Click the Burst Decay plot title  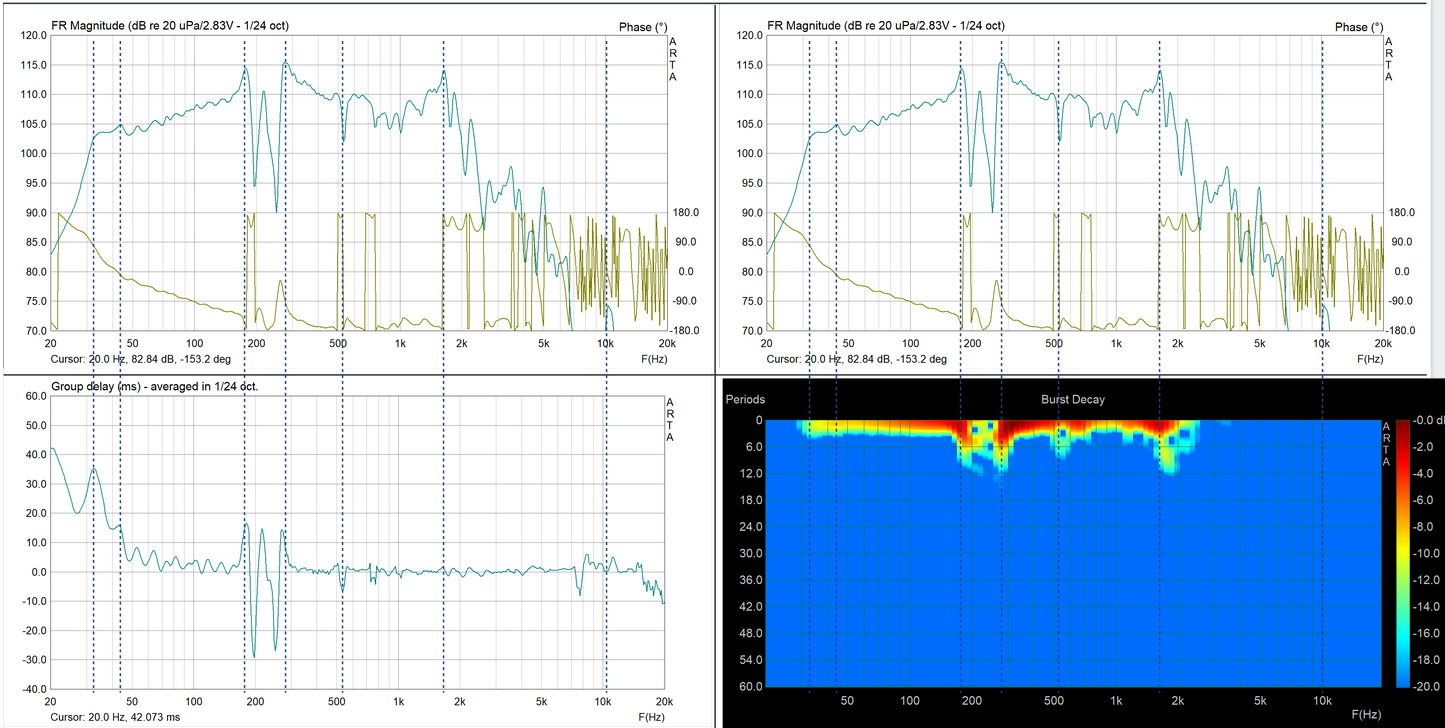[x=1072, y=399]
